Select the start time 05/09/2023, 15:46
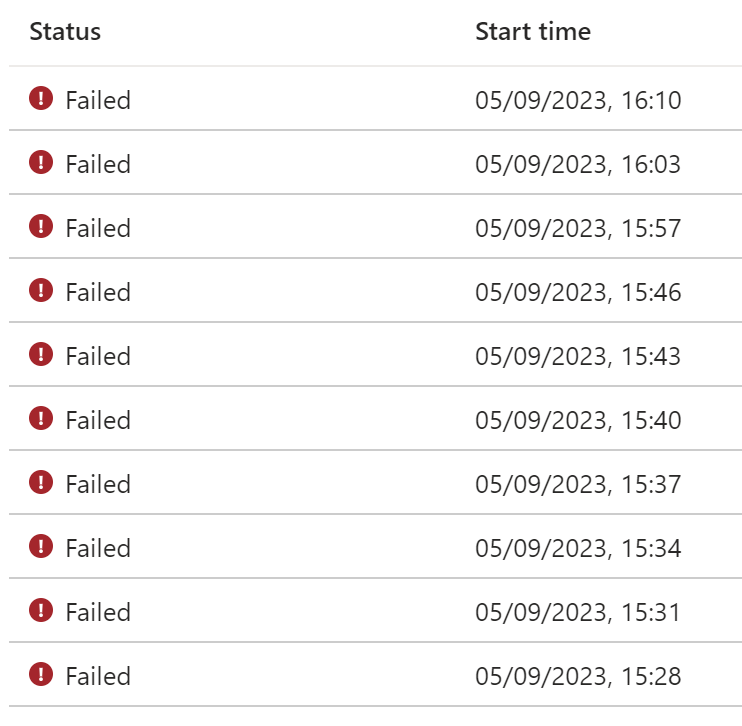The image size is (742, 726). 578,292
